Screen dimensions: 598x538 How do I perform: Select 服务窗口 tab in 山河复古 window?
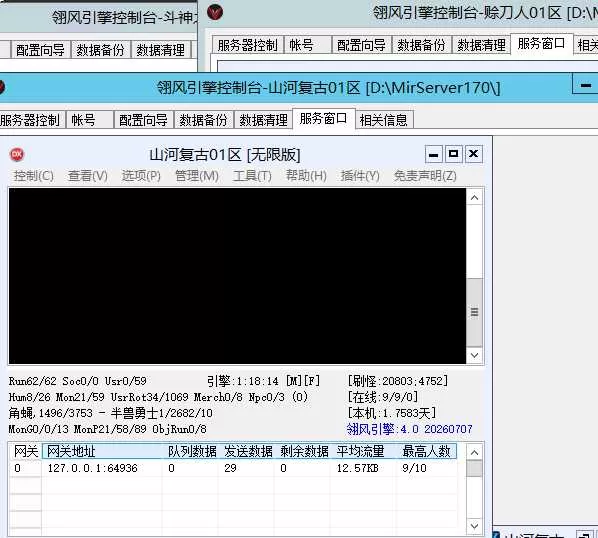[323, 119]
